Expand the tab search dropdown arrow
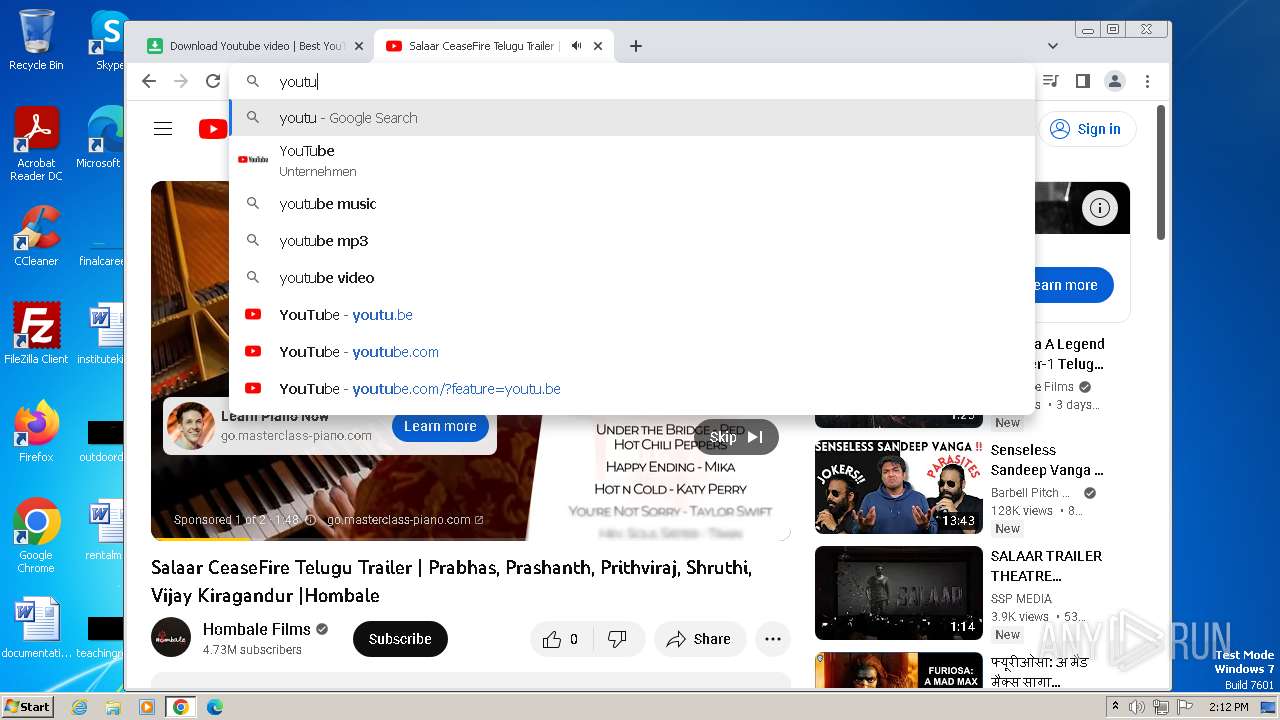Image resolution: width=1280 pixels, height=720 pixels. tap(1052, 46)
